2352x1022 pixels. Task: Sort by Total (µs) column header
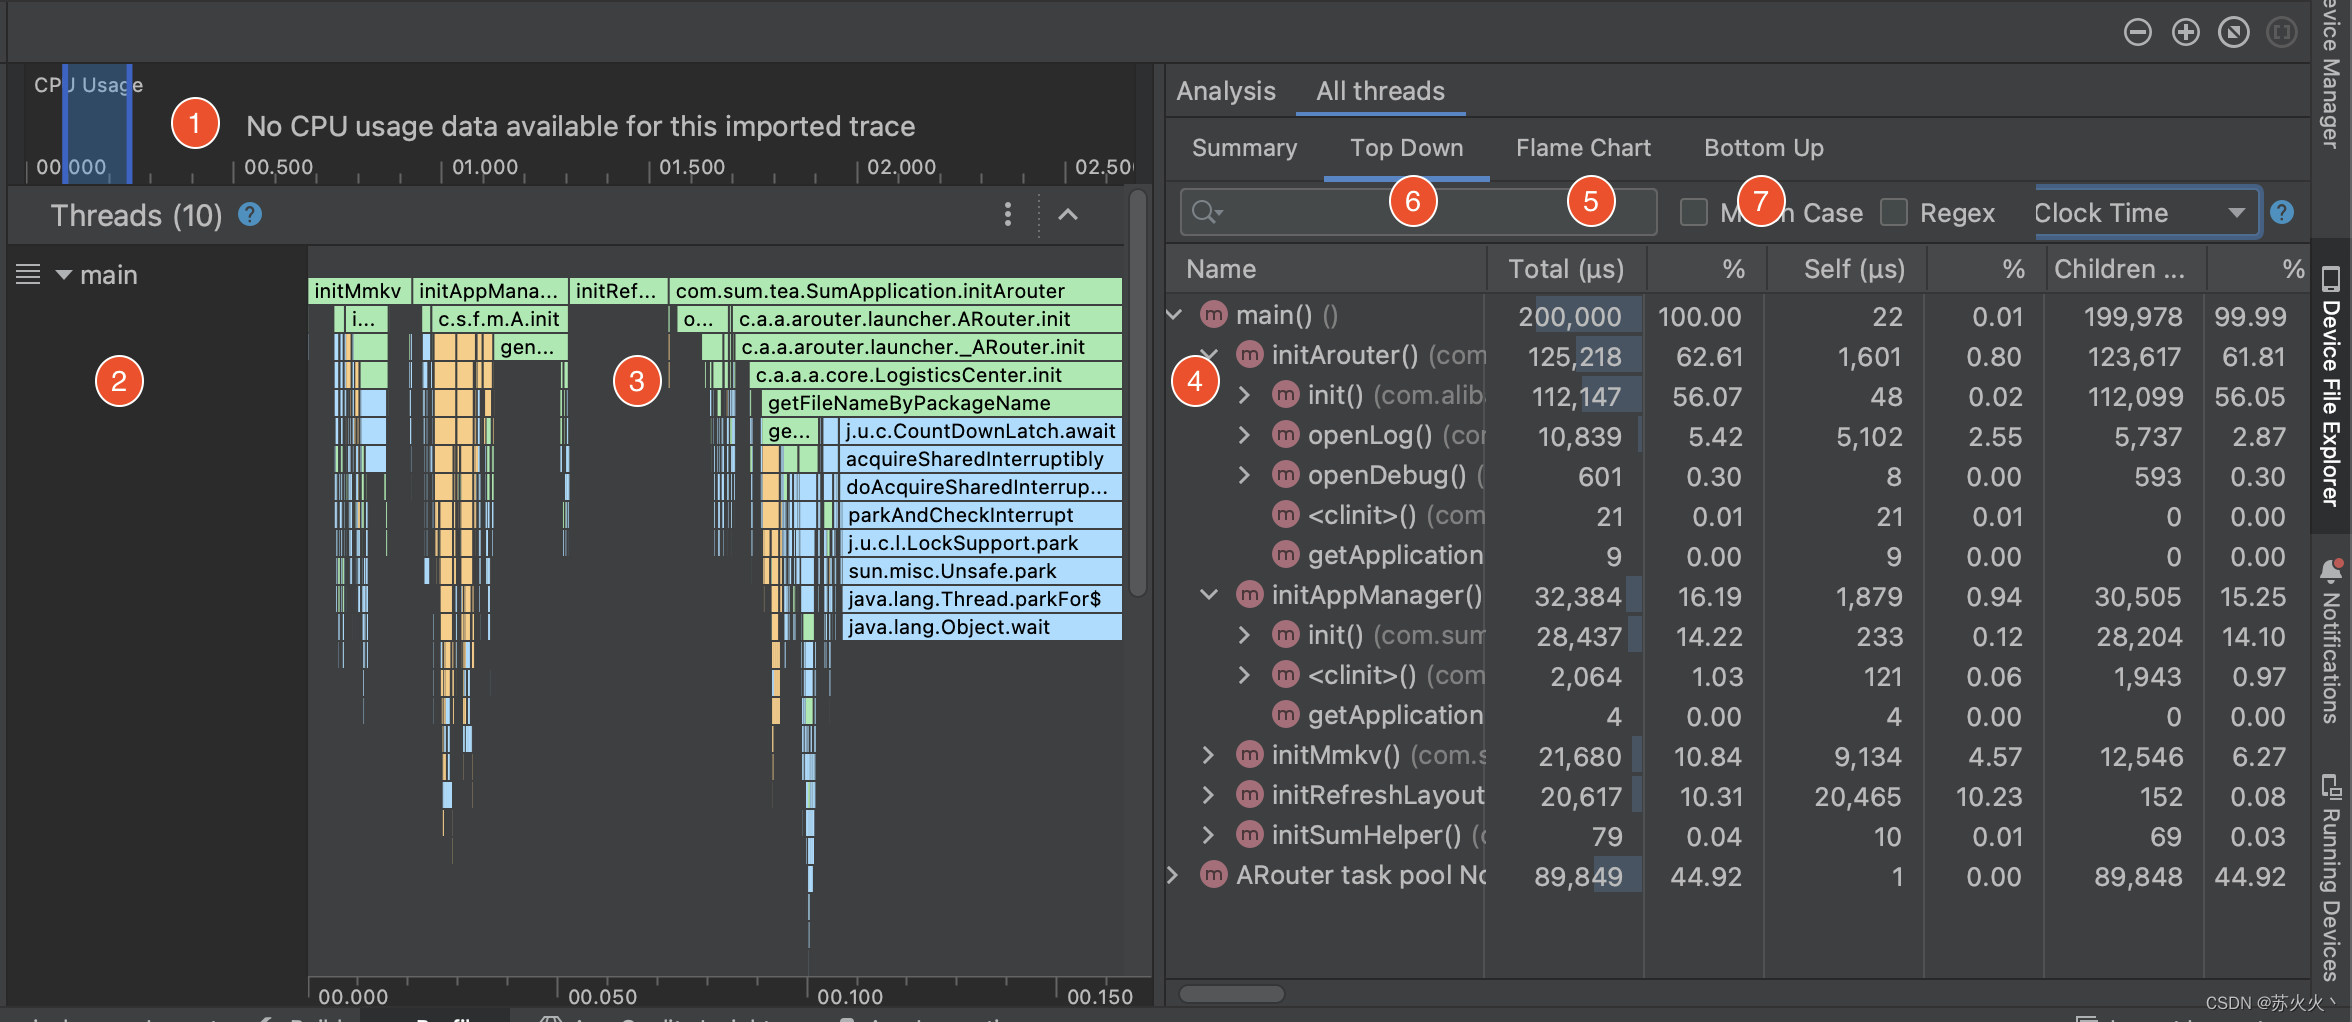[x=1566, y=269]
